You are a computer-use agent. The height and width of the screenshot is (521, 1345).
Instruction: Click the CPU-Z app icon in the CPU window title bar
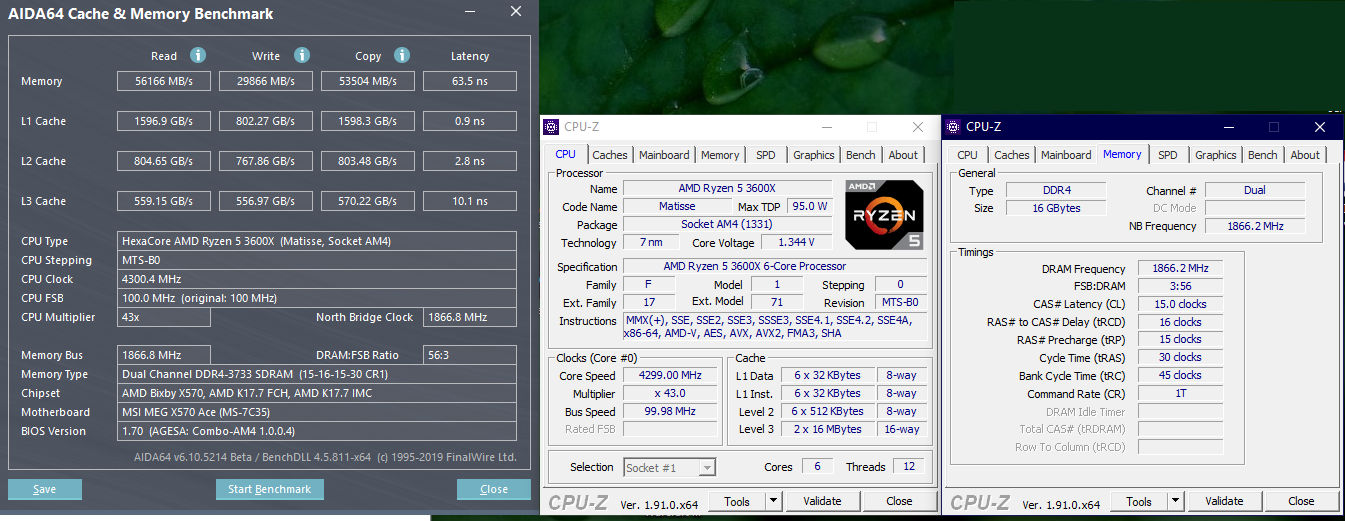click(551, 127)
